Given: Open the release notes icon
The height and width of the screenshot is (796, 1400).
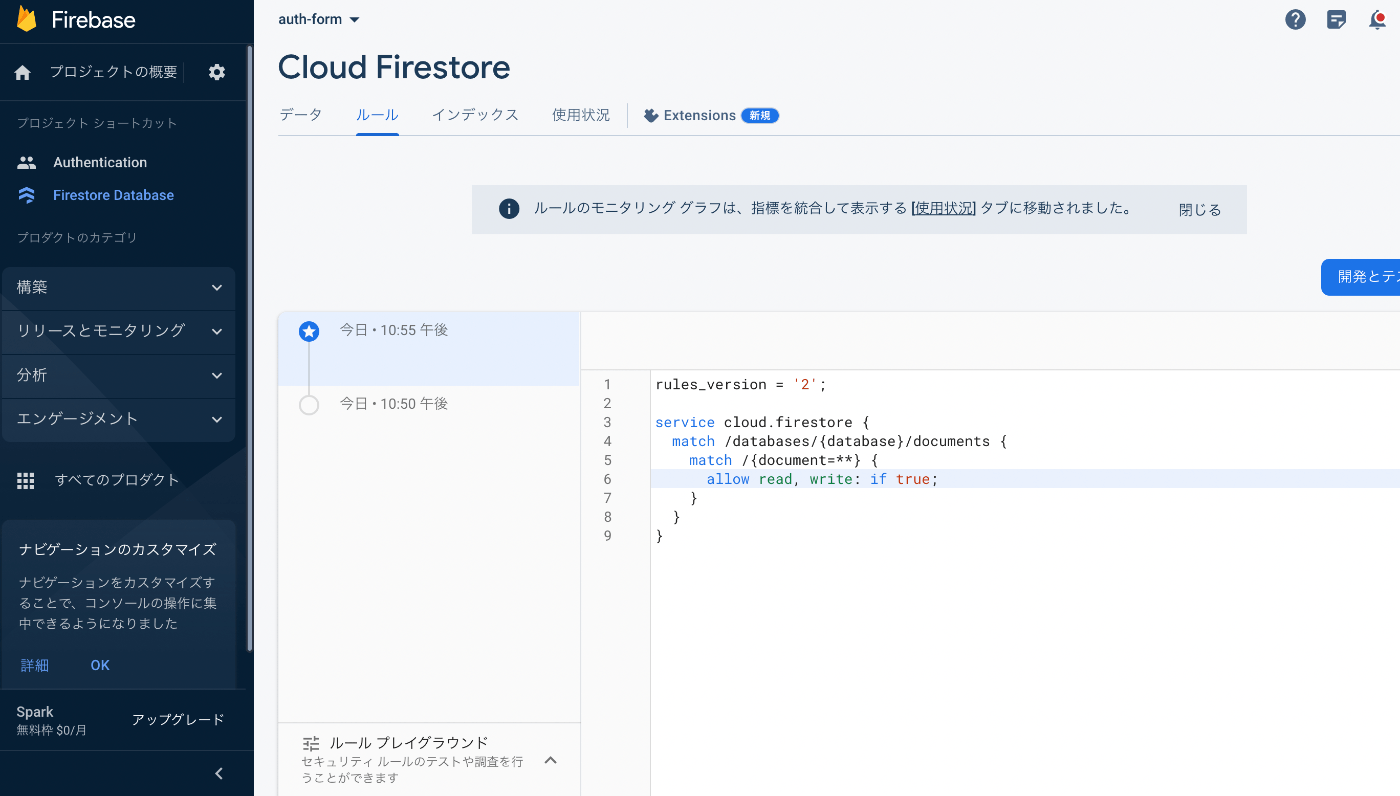Looking at the screenshot, I should coord(1336,19).
